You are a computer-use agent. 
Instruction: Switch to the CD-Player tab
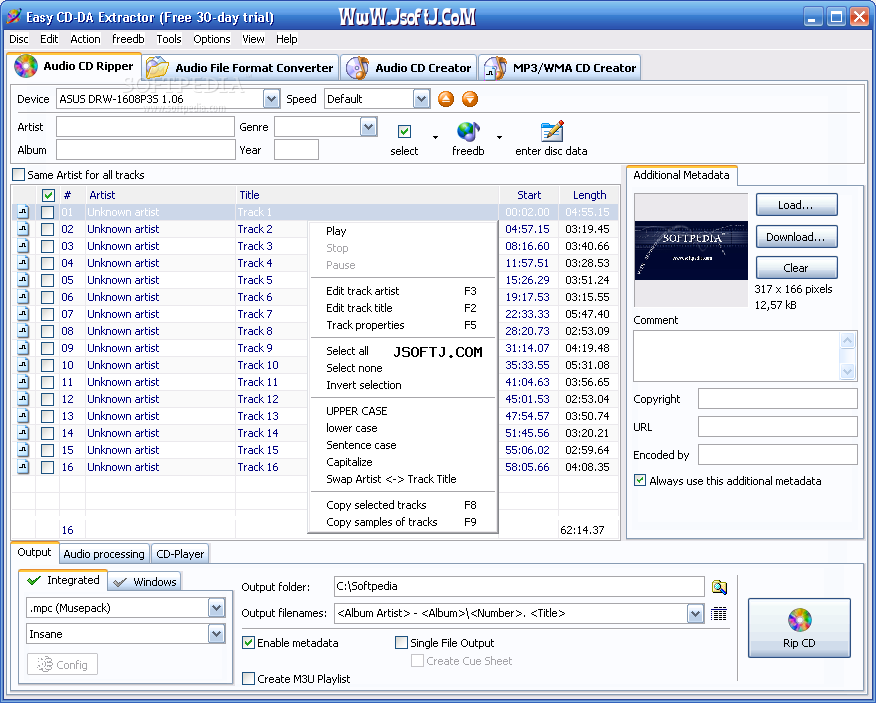180,554
